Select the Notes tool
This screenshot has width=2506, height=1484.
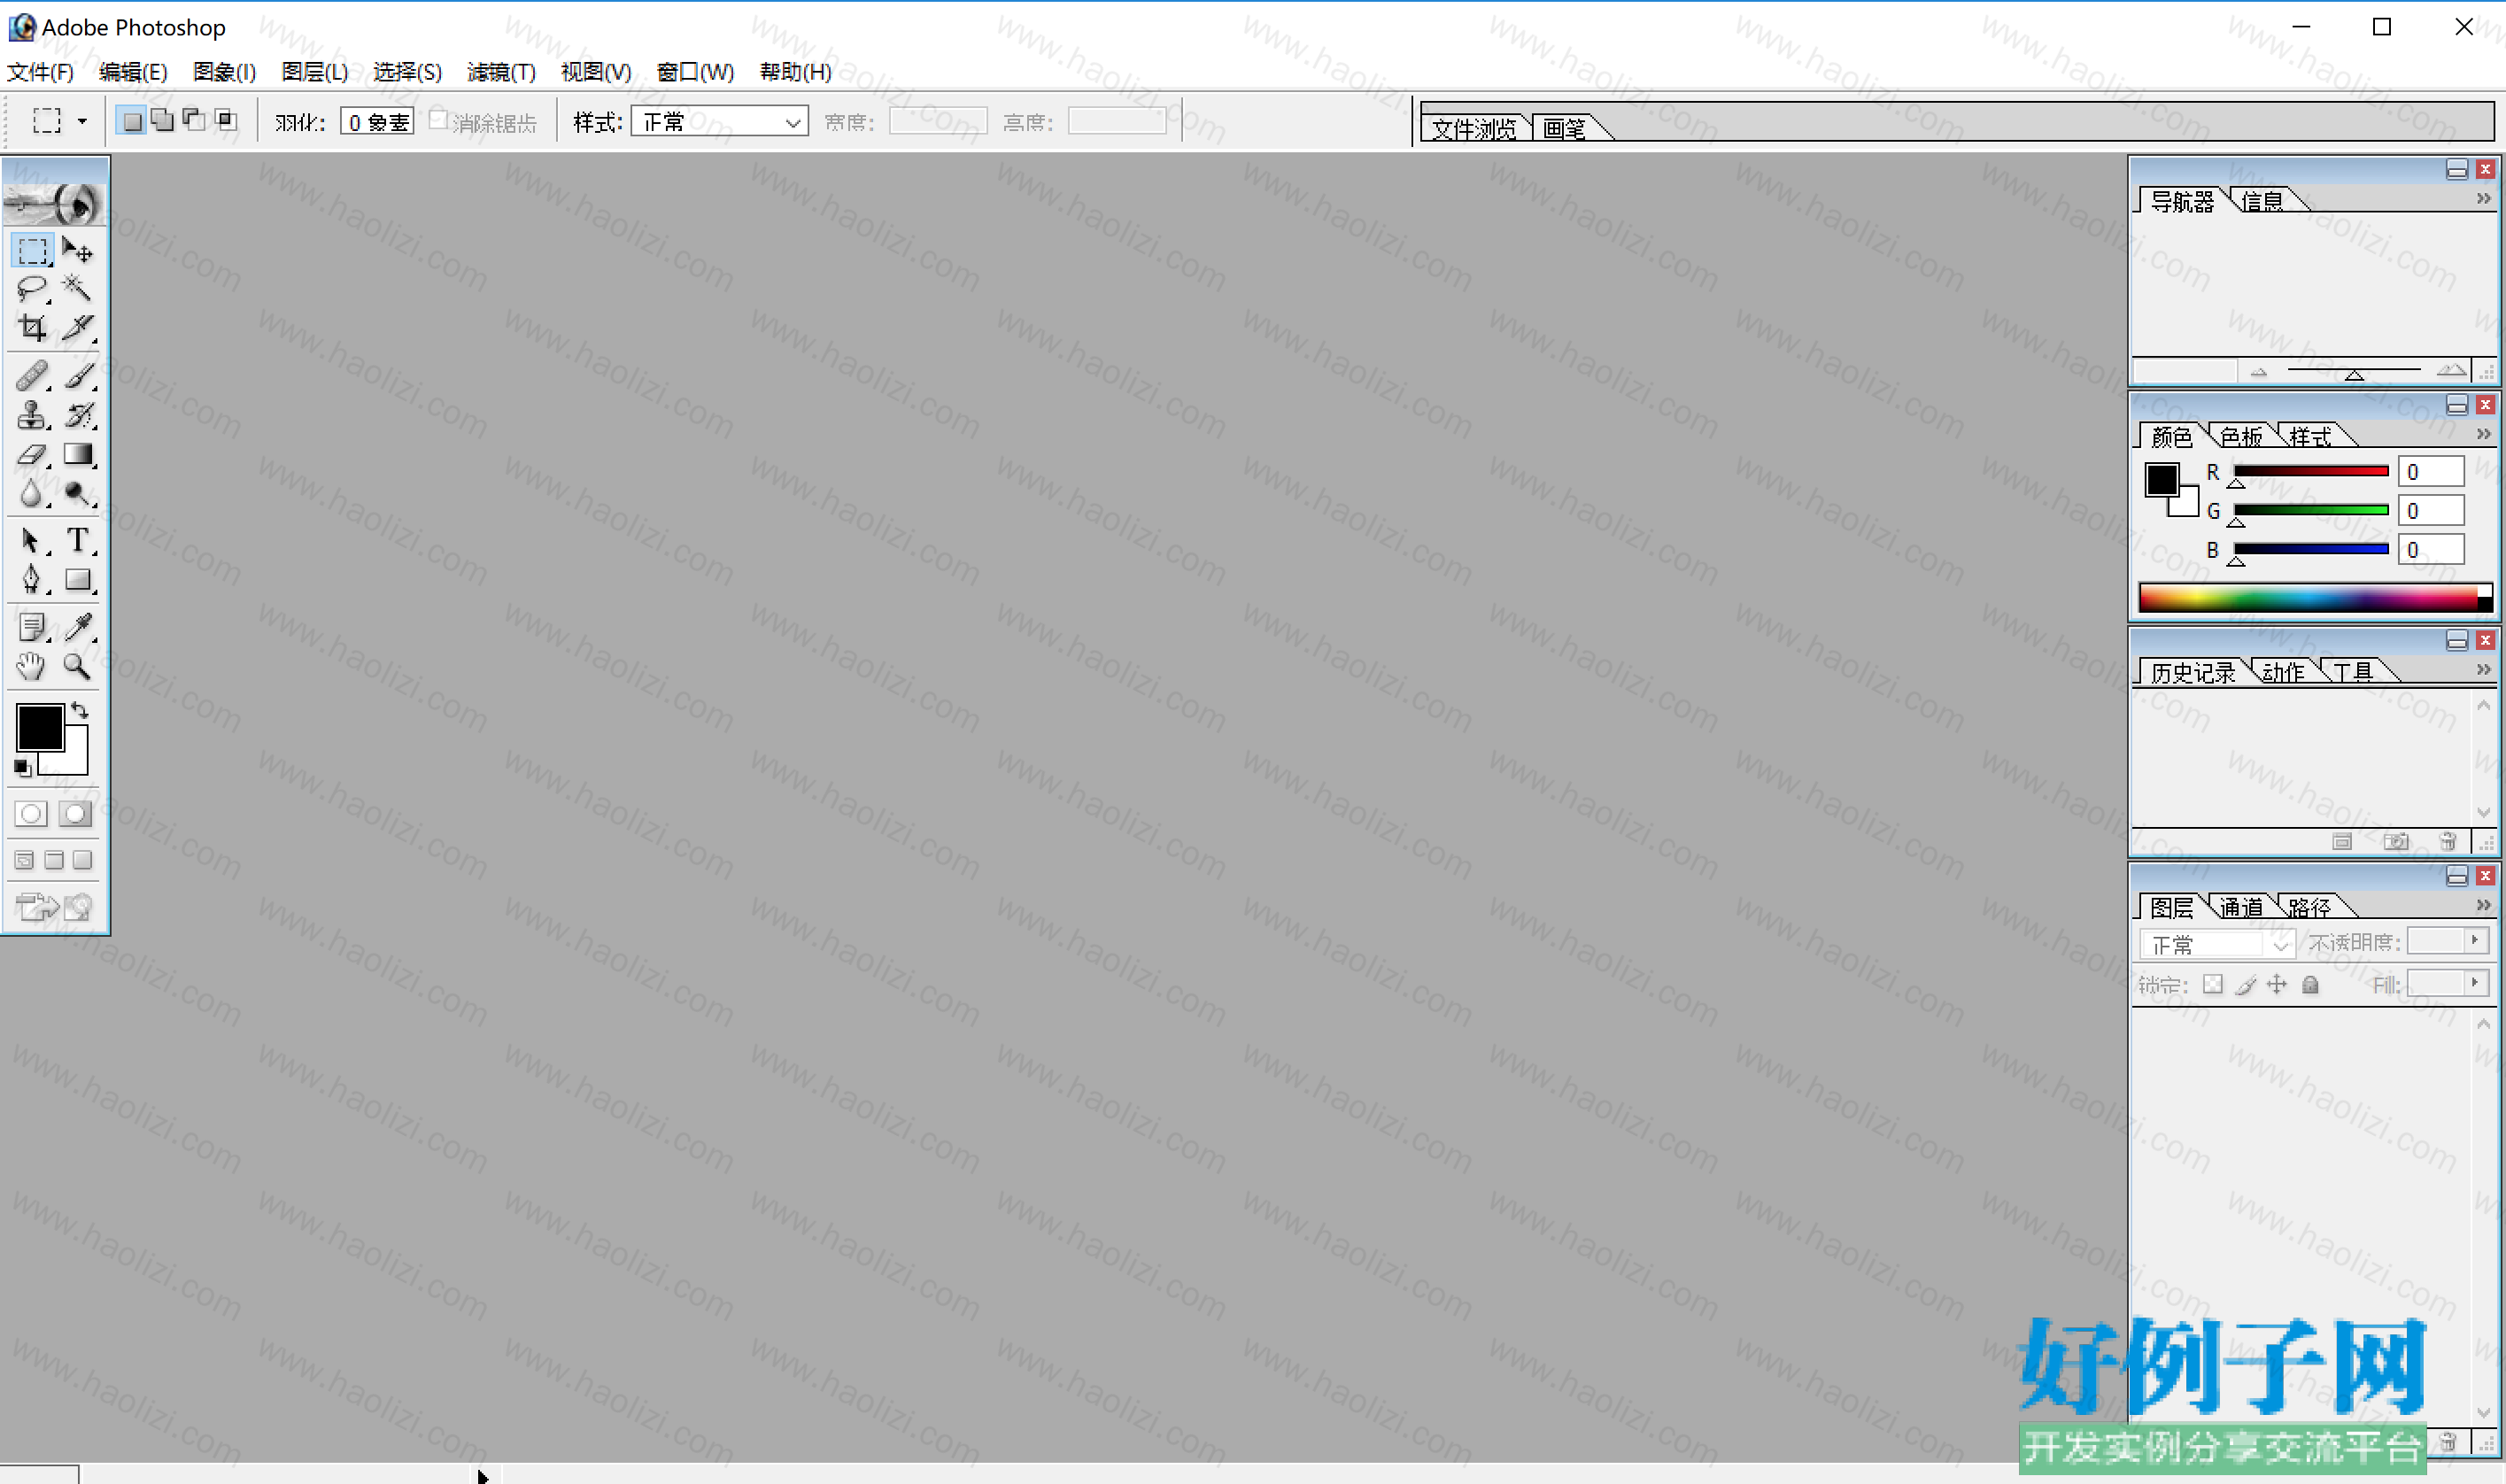coord(32,628)
